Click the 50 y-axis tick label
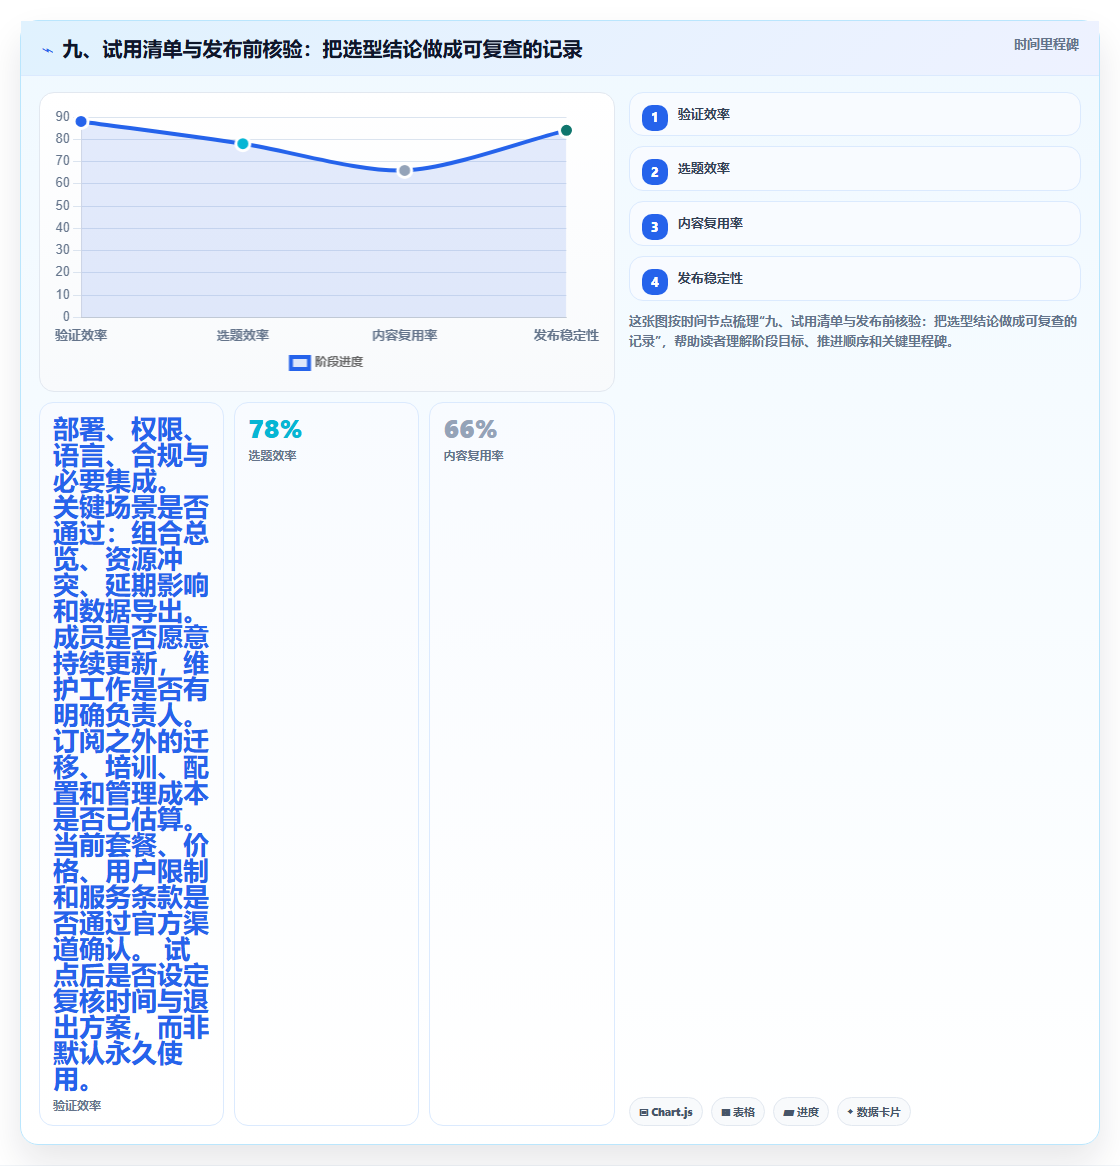The width and height of the screenshot is (1120, 1166). (x=62, y=205)
